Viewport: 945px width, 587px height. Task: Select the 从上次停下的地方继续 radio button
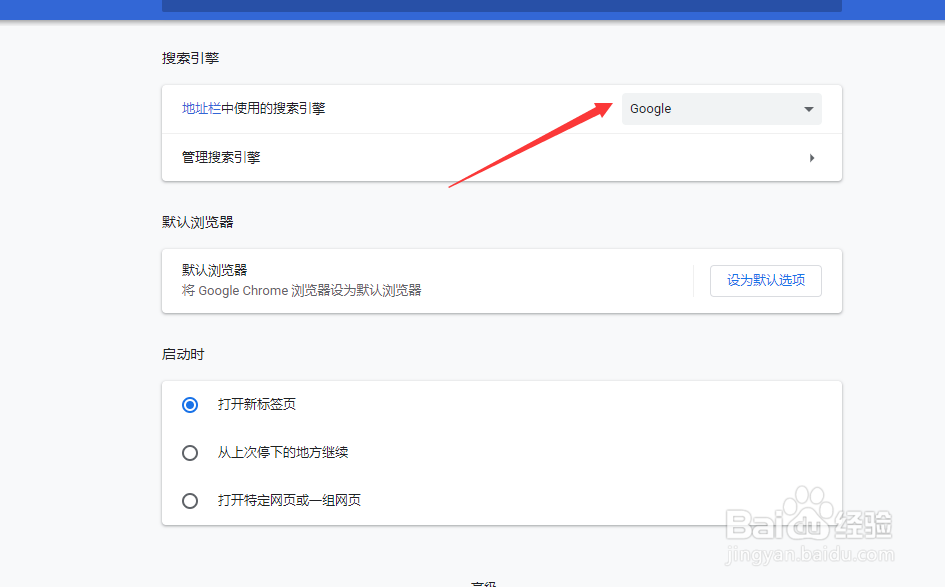coord(190,453)
